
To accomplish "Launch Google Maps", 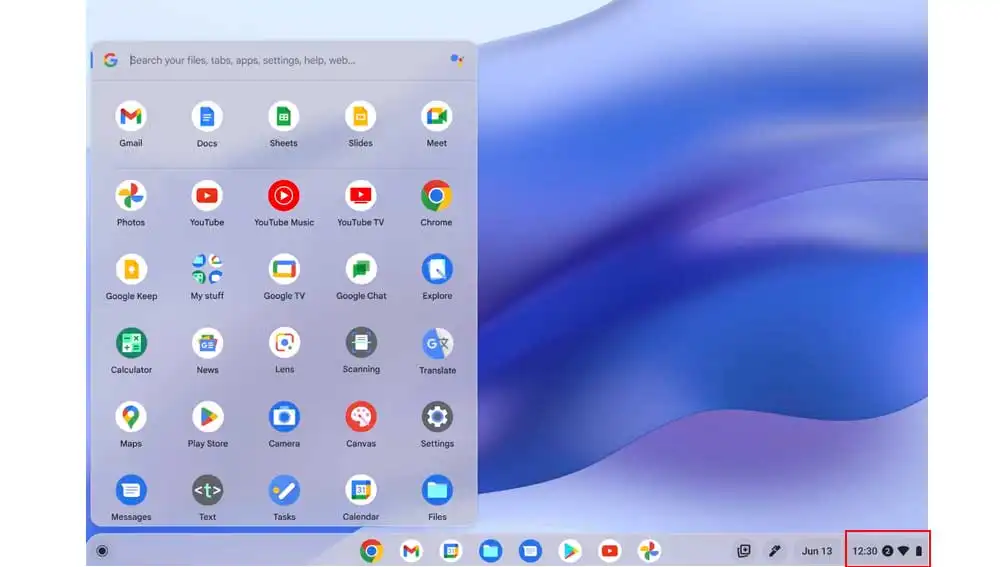I will click(x=131, y=416).
